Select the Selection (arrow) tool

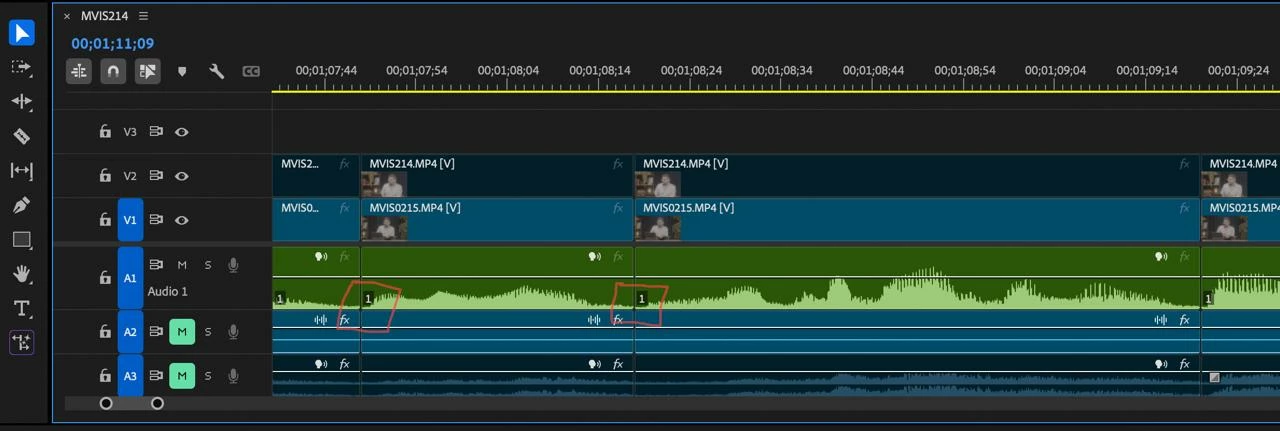[21, 33]
